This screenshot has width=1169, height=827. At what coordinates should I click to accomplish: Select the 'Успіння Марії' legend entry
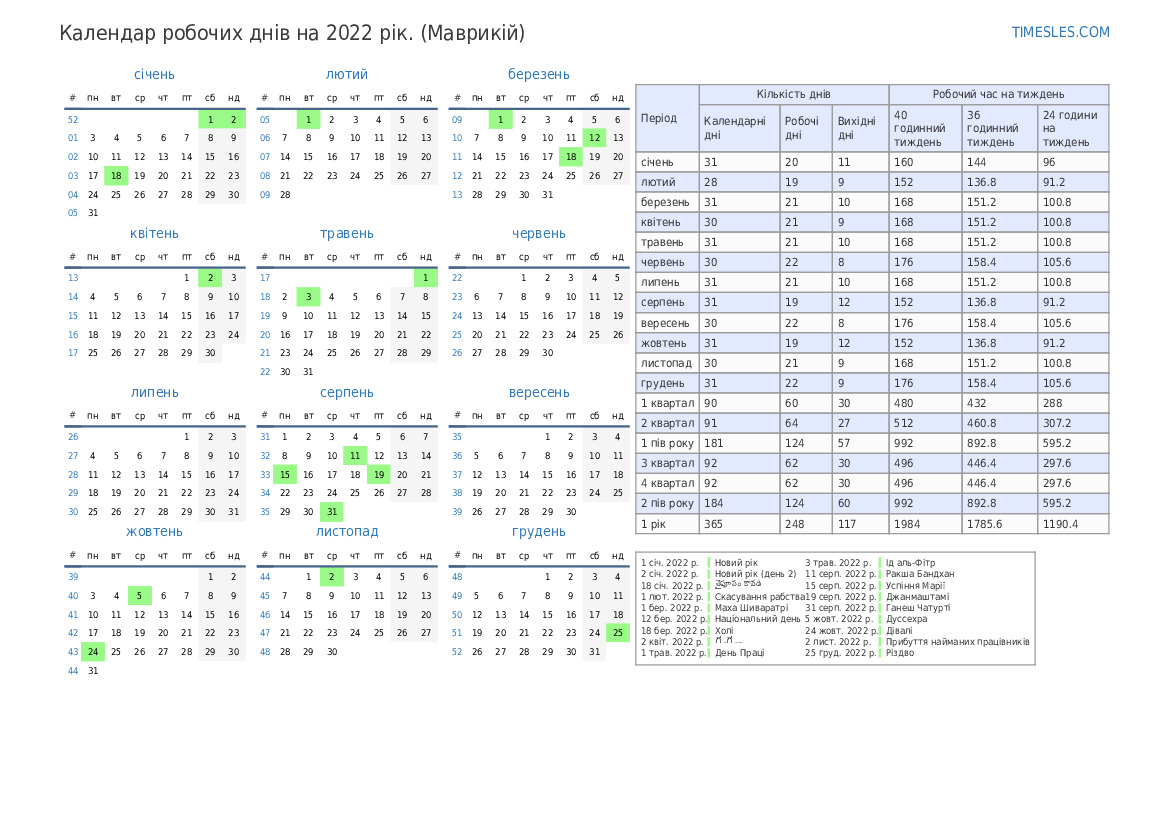tap(915, 585)
